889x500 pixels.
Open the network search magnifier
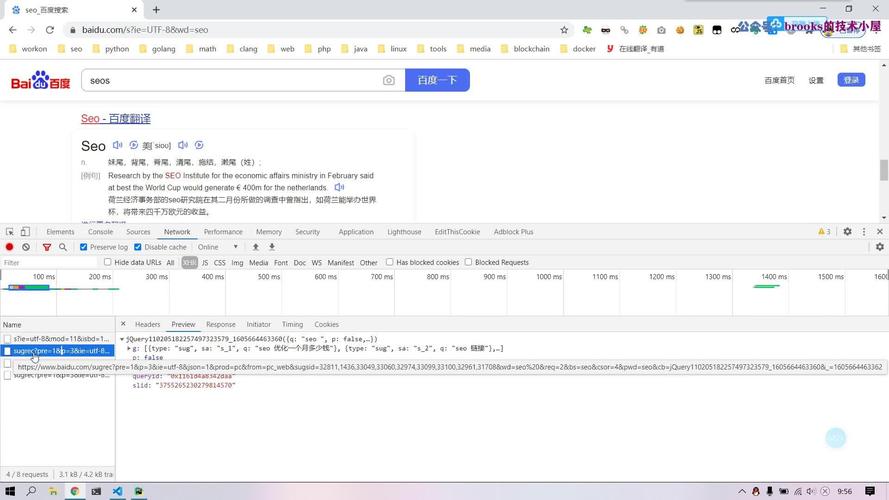pos(63,247)
